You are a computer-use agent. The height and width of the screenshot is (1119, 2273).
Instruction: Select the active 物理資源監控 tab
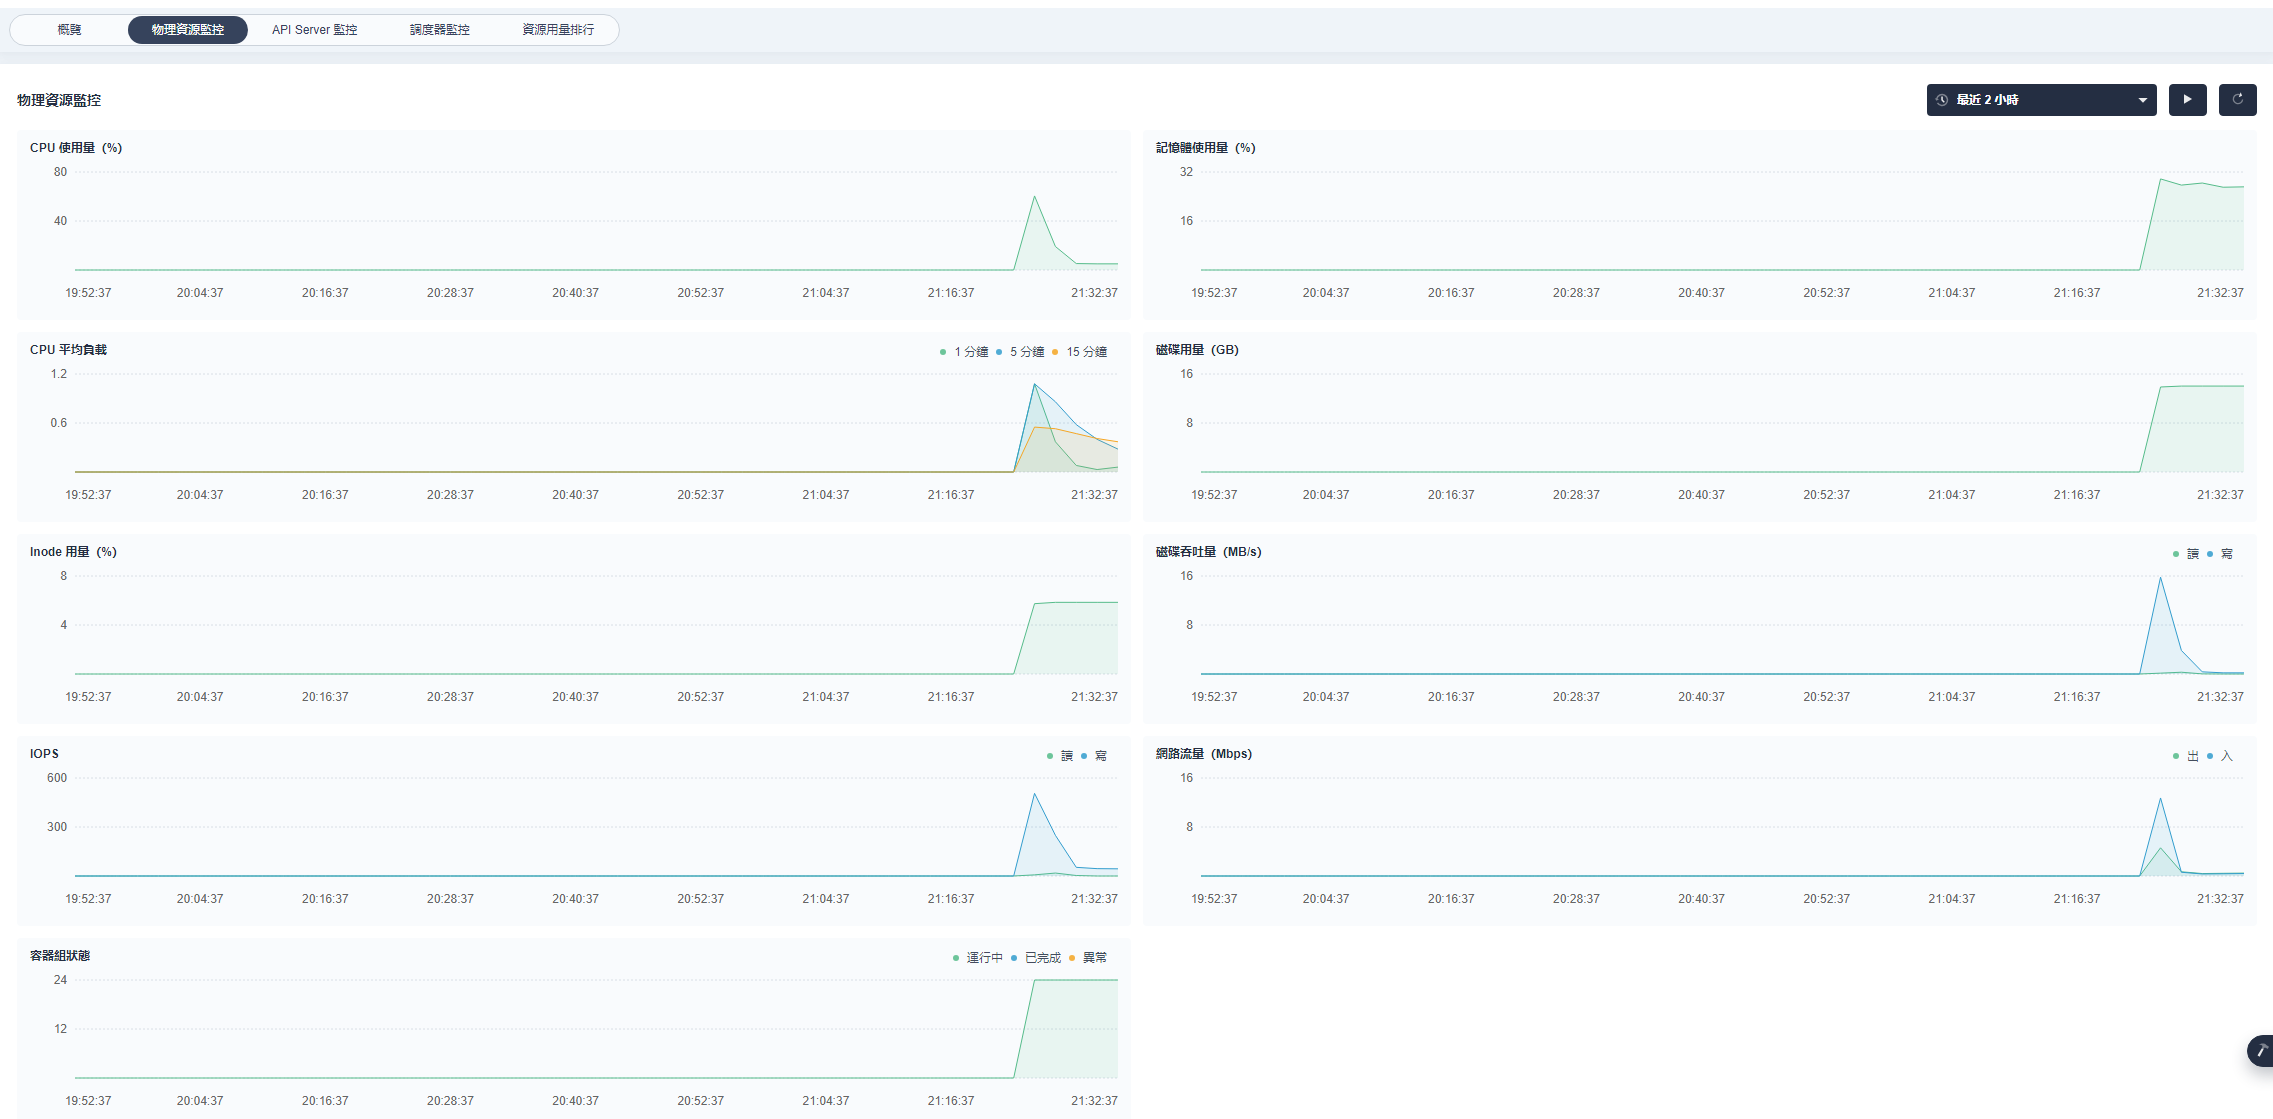[187, 30]
